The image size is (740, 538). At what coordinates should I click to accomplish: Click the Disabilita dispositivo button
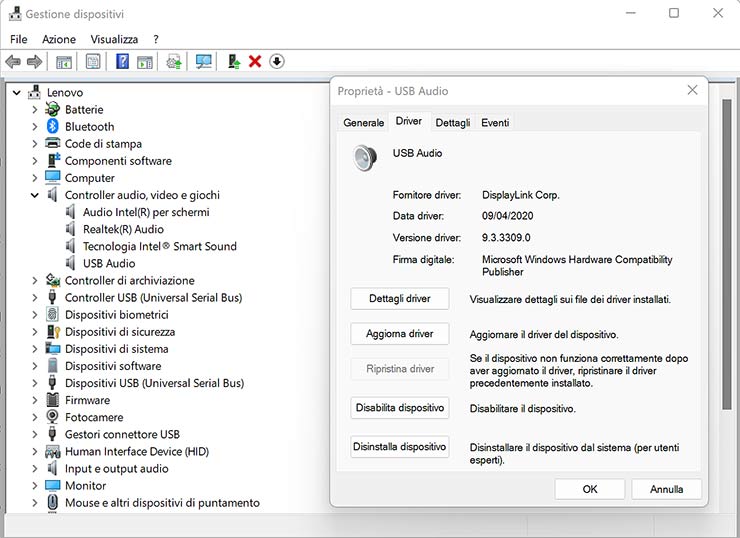click(x=400, y=408)
